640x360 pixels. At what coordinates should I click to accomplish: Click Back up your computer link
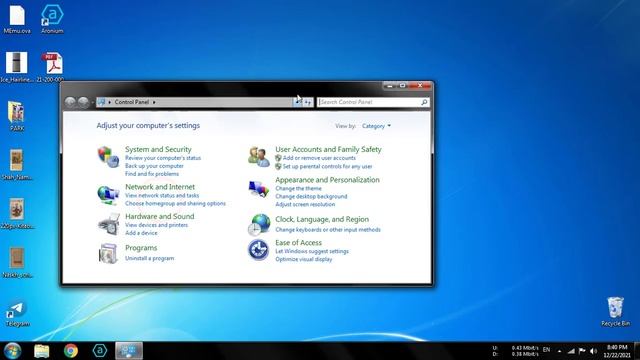pos(154,166)
